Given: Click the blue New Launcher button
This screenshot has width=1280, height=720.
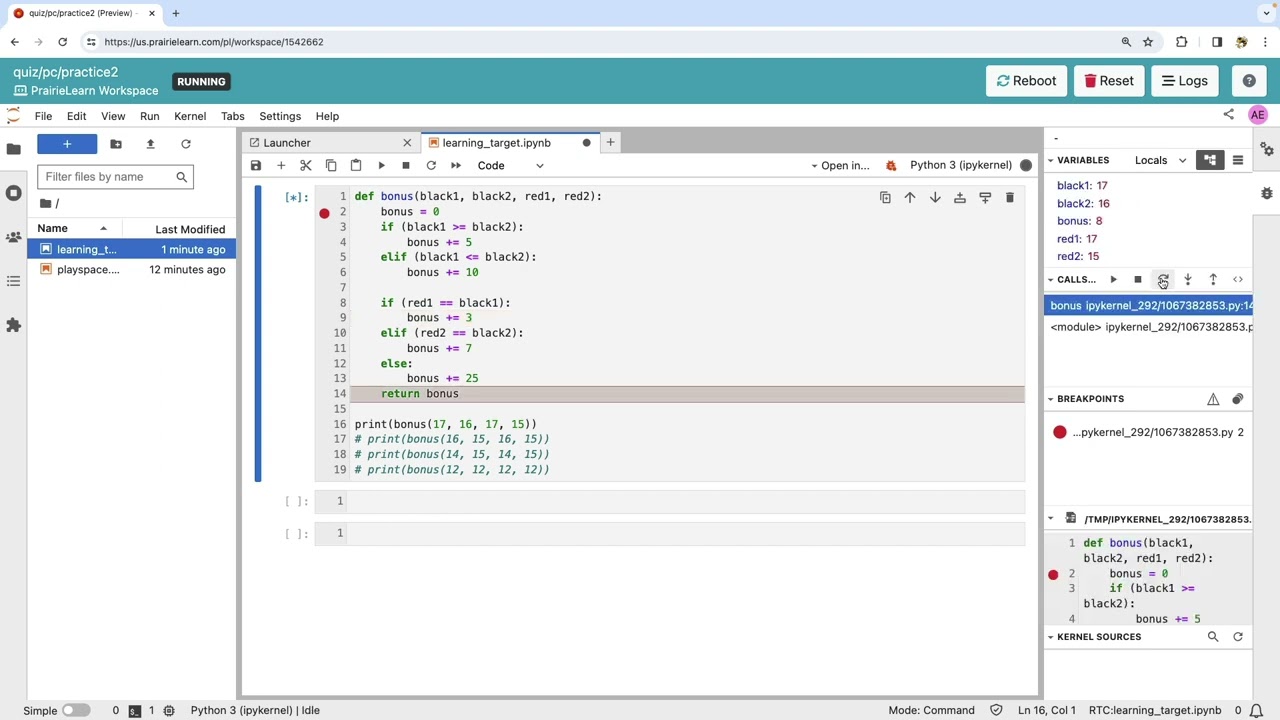Looking at the screenshot, I should pos(67,145).
